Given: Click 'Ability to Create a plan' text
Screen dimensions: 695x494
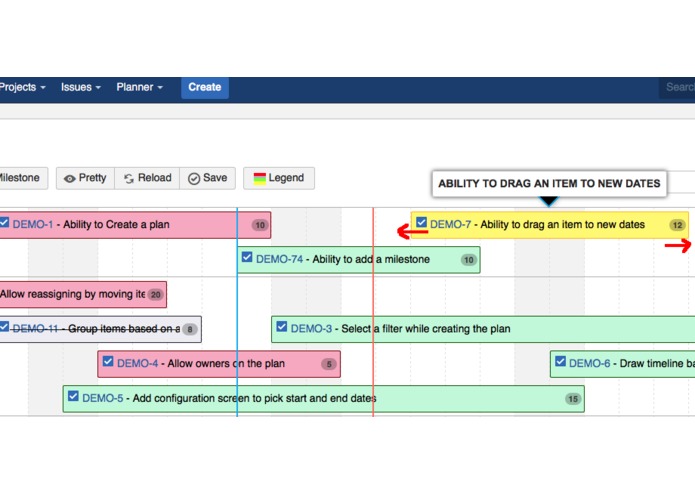Looking at the screenshot, I should [116, 225].
